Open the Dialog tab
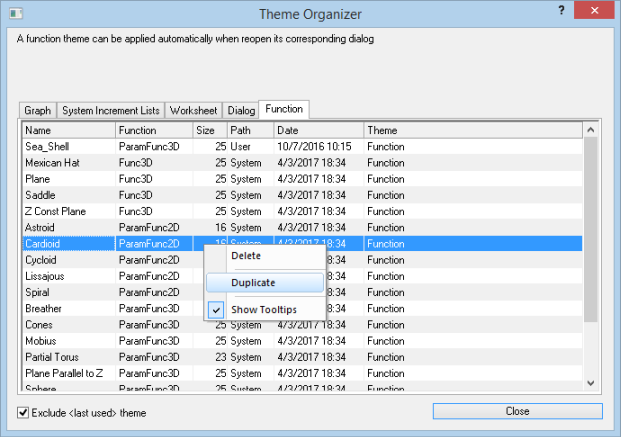 click(x=241, y=110)
